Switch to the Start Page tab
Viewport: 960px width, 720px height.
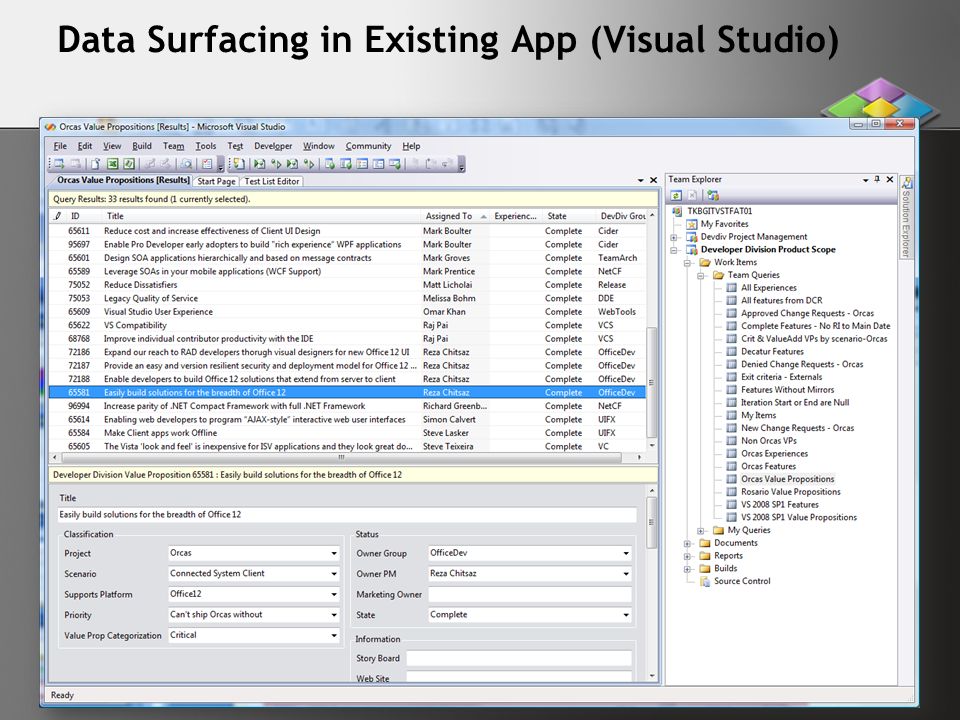point(216,181)
